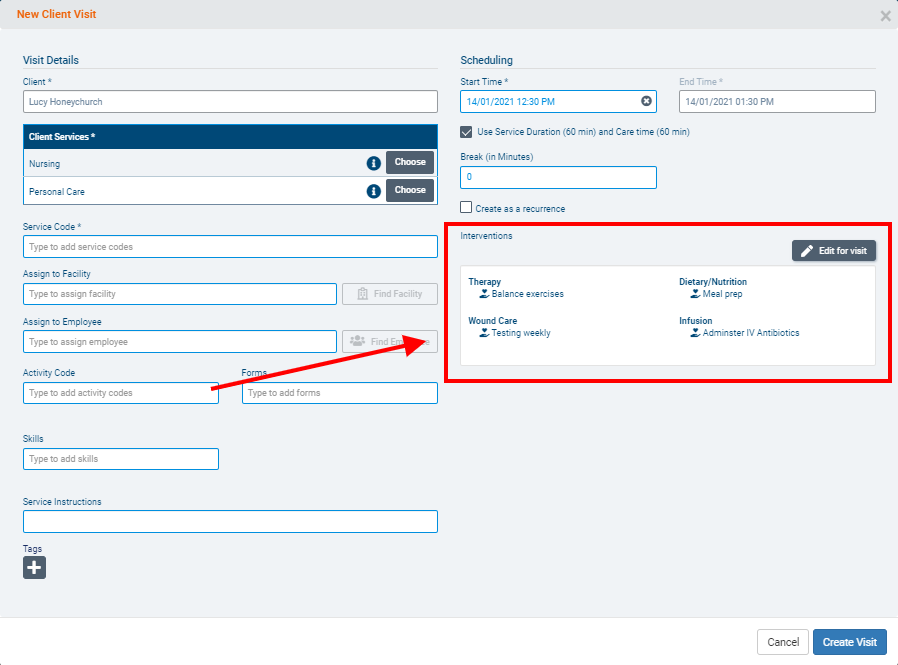Screen dimensions: 898x665
Task: Close the New Client Visit dialog
Action: click(x=885, y=16)
